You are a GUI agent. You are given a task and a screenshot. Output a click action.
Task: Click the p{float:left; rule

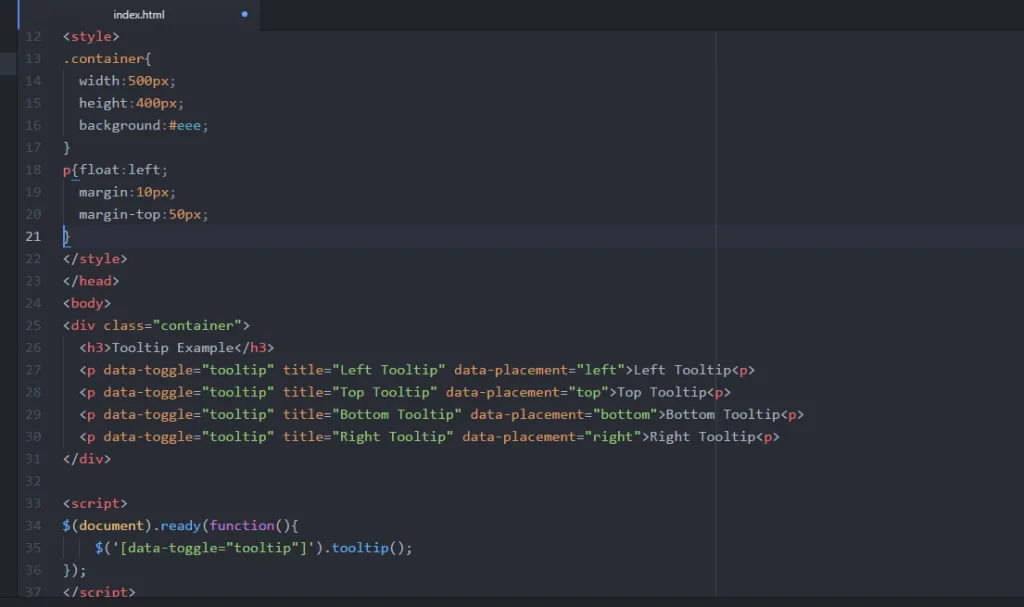pos(115,170)
